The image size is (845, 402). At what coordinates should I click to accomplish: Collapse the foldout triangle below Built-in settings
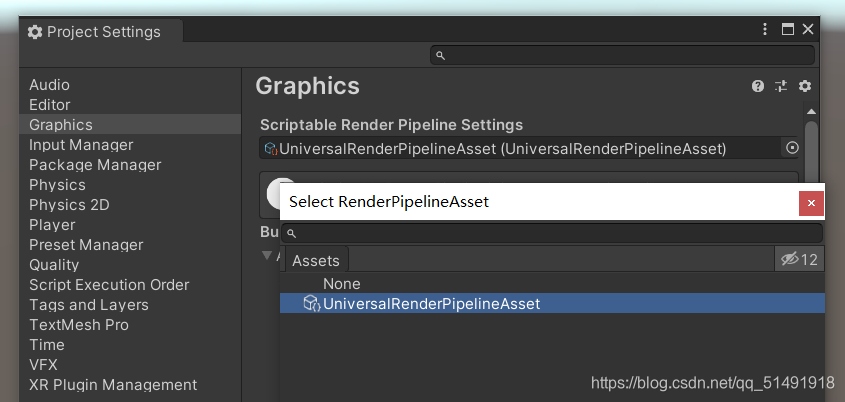[266, 255]
